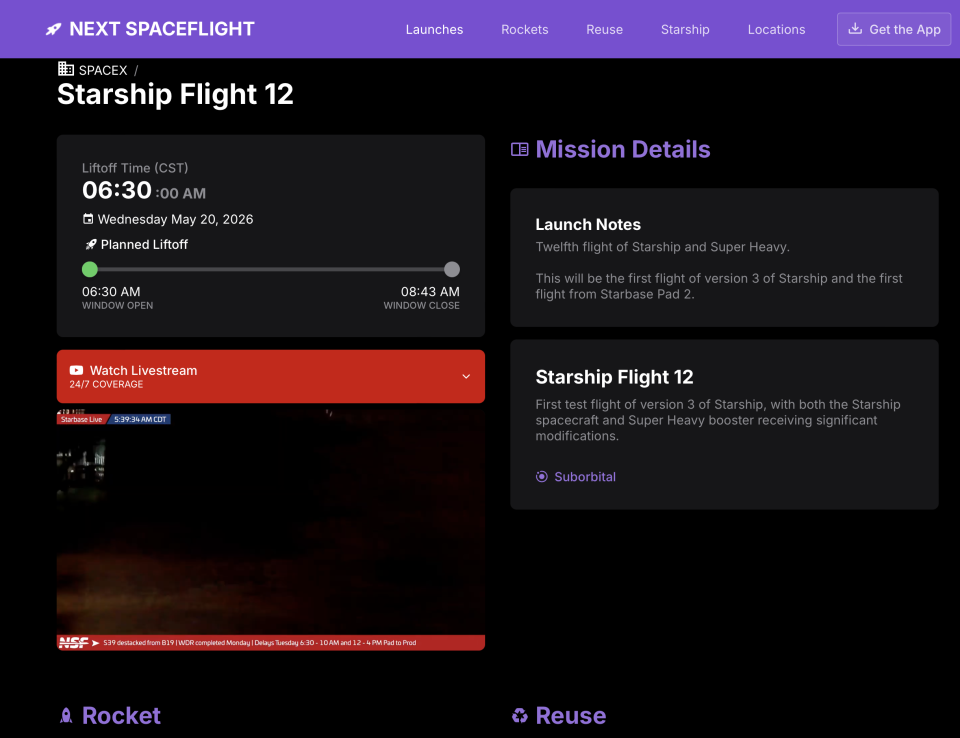Image resolution: width=960 pixels, height=738 pixels.
Task: Click the NSF ticker bar on the video
Action: coord(271,642)
